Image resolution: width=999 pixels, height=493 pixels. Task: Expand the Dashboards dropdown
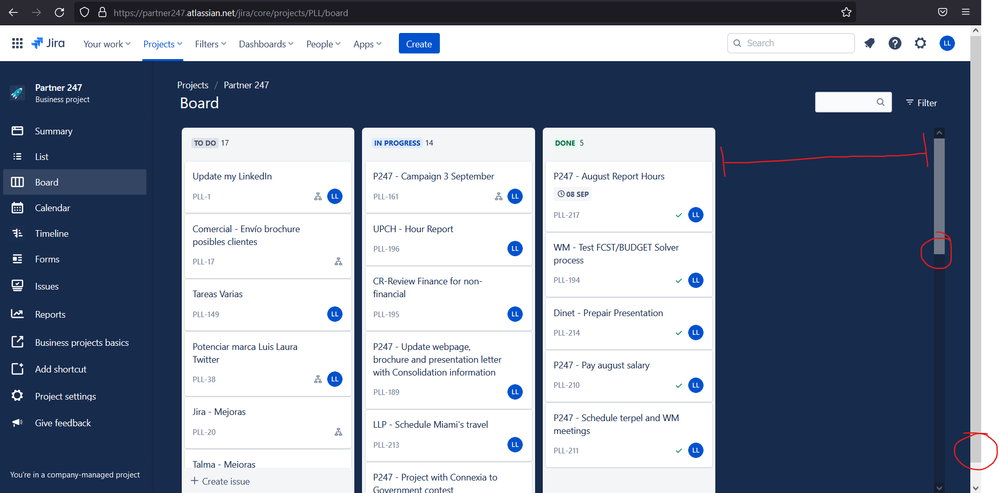266,44
